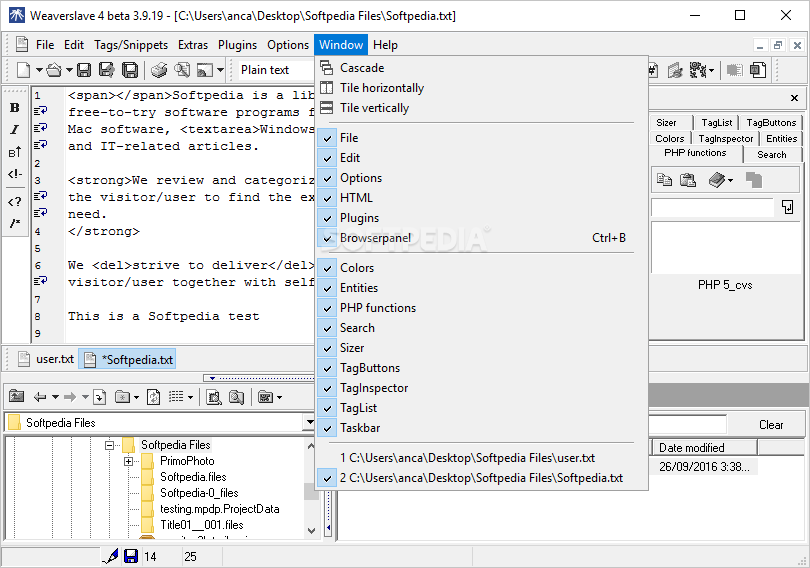The height and width of the screenshot is (568, 810).
Task: Switch to the TagList panel tab
Action: (716, 122)
